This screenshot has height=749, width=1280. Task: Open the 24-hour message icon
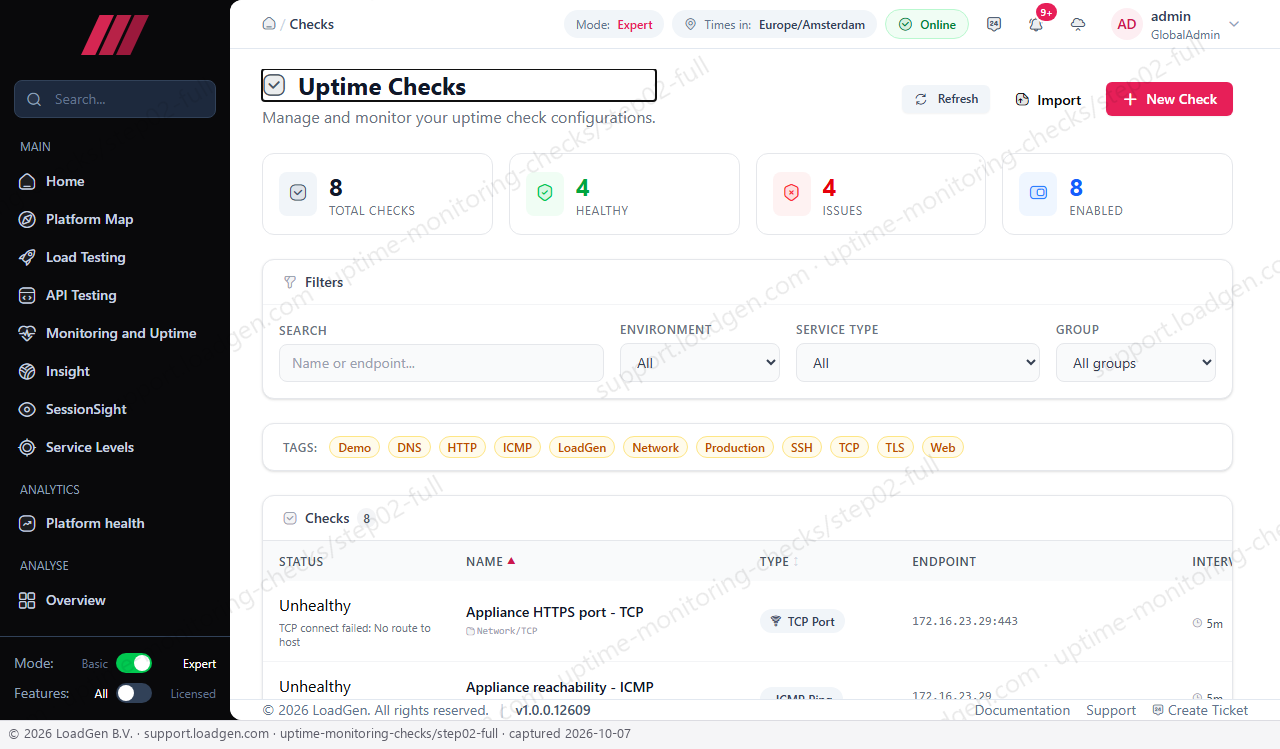point(994,24)
